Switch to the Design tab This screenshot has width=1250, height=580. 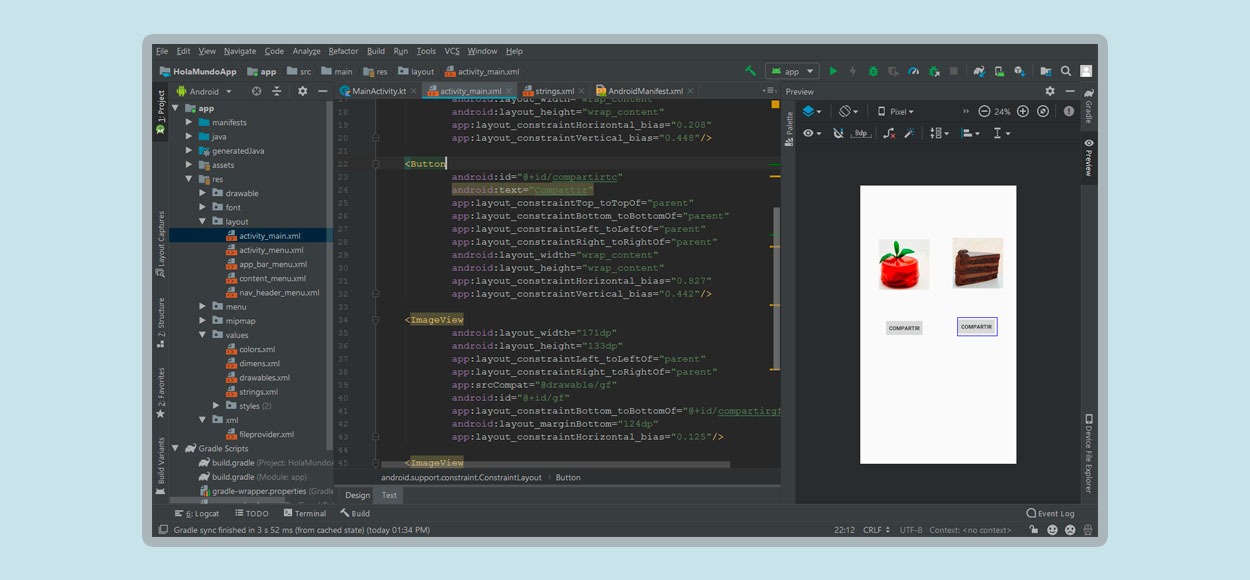357,495
